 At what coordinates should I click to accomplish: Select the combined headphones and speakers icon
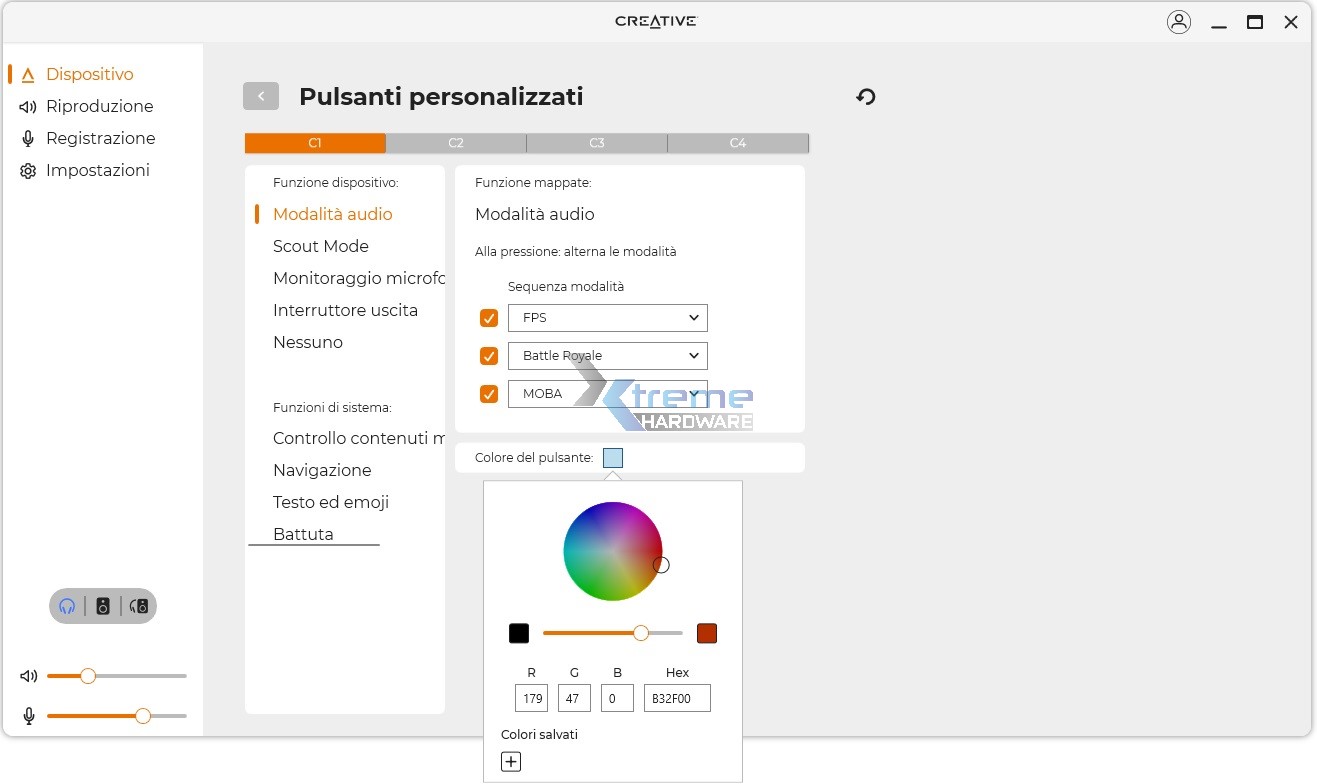pyautogui.click(x=139, y=605)
